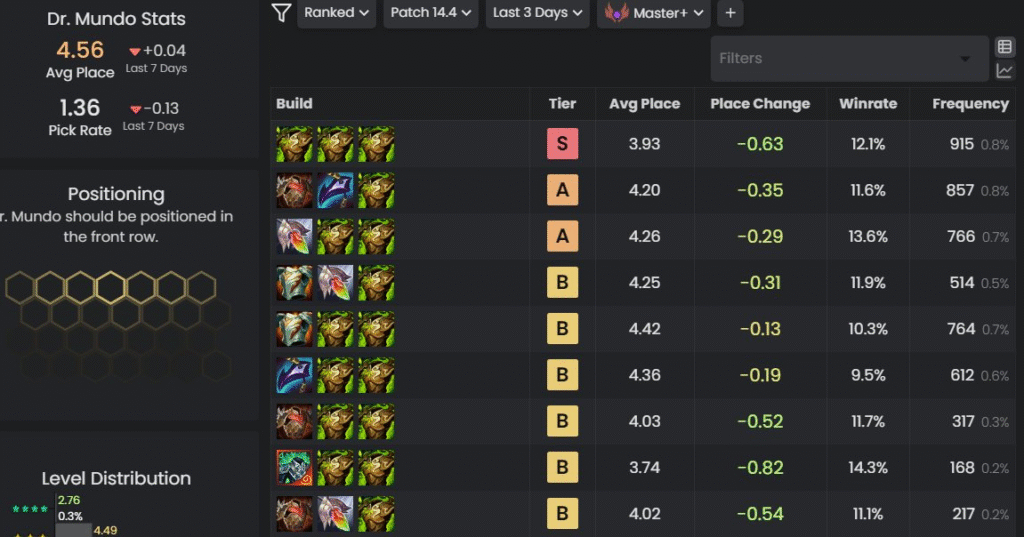Expand the Last 3 Days dropdown
Viewport: 1024px width, 537px height.
537,12
